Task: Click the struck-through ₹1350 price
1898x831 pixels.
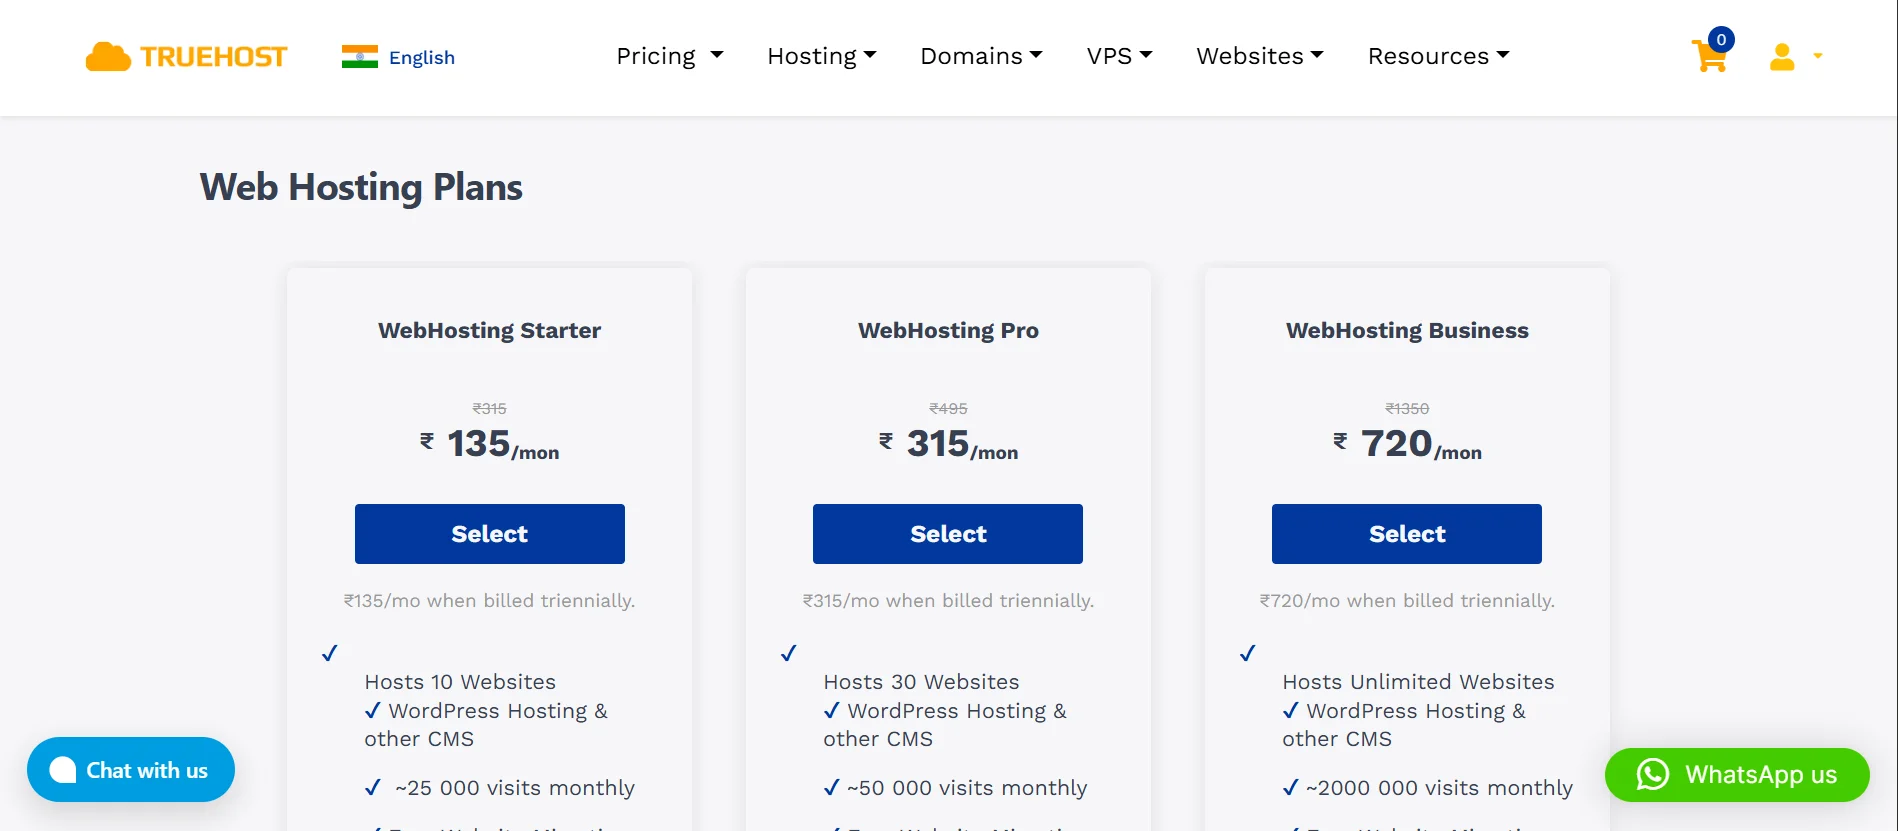Action: (1407, 409)
